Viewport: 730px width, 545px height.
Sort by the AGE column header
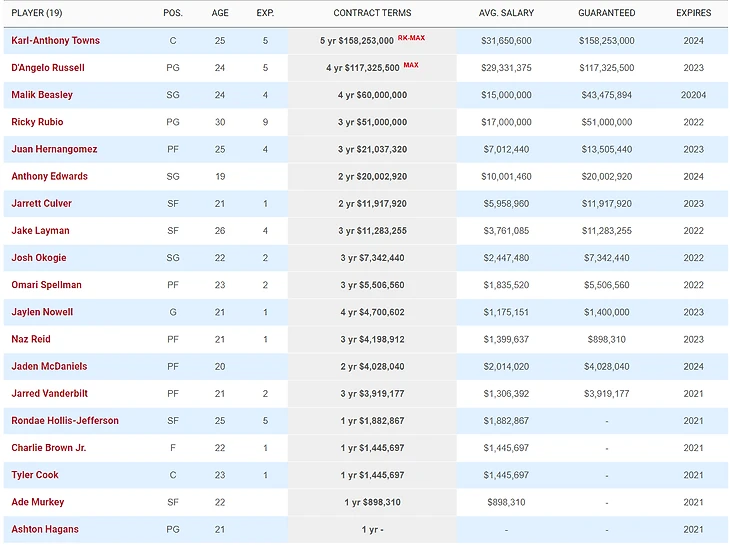[220, 13]
